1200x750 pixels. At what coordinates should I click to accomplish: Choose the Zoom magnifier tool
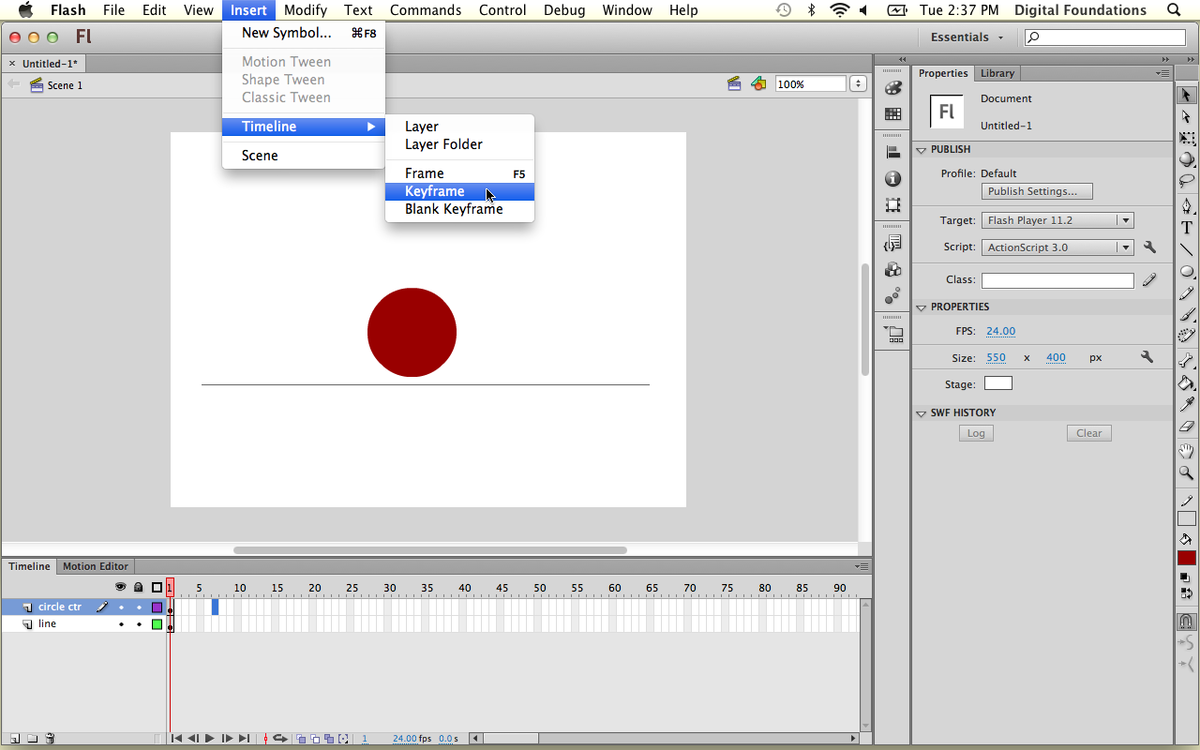(x=1186, y=472)
